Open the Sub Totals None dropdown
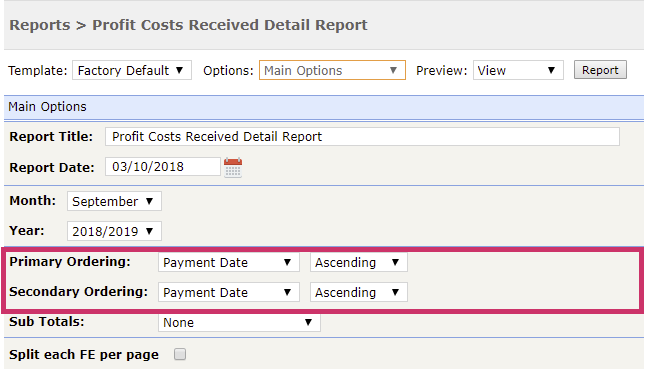Image resolution: width=645 pixels, height=369 pixels. 239,323
